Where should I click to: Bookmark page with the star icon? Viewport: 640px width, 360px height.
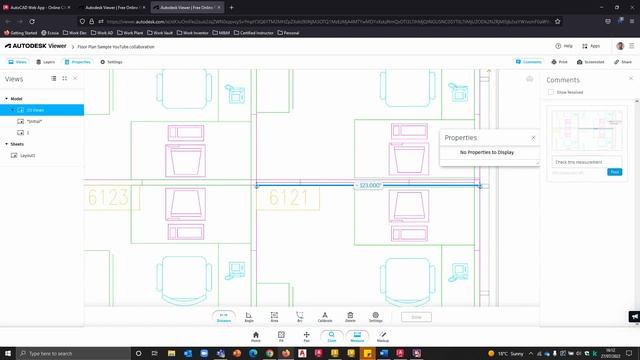coord(558,21)
